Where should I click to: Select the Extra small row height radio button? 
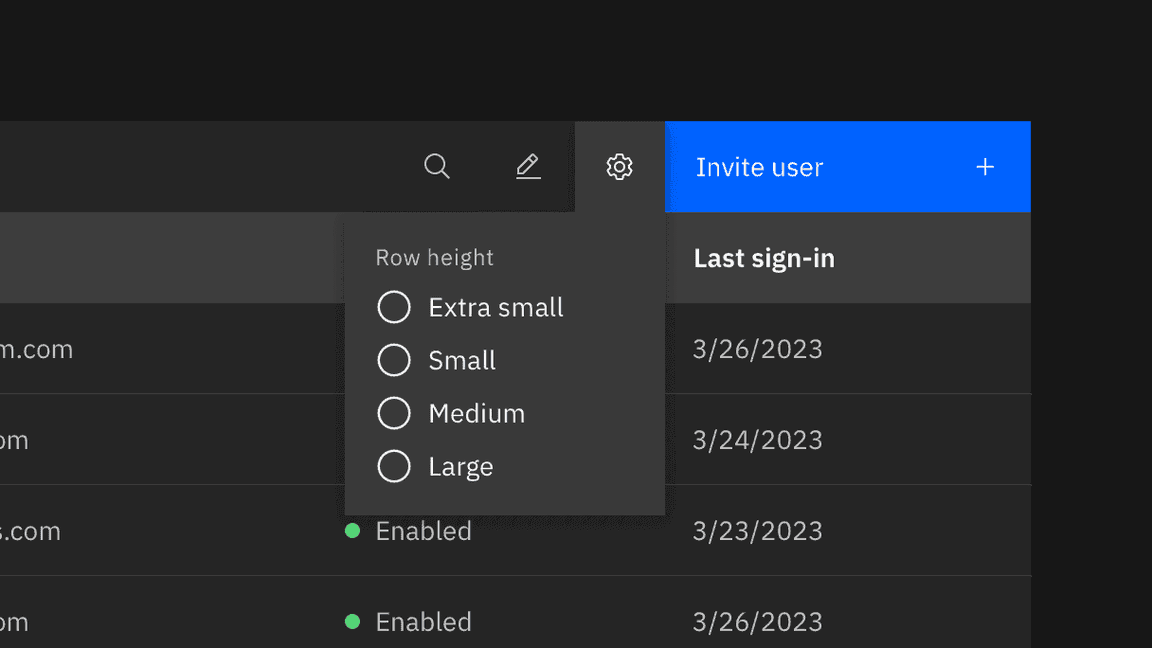click(x=394, y=307)
